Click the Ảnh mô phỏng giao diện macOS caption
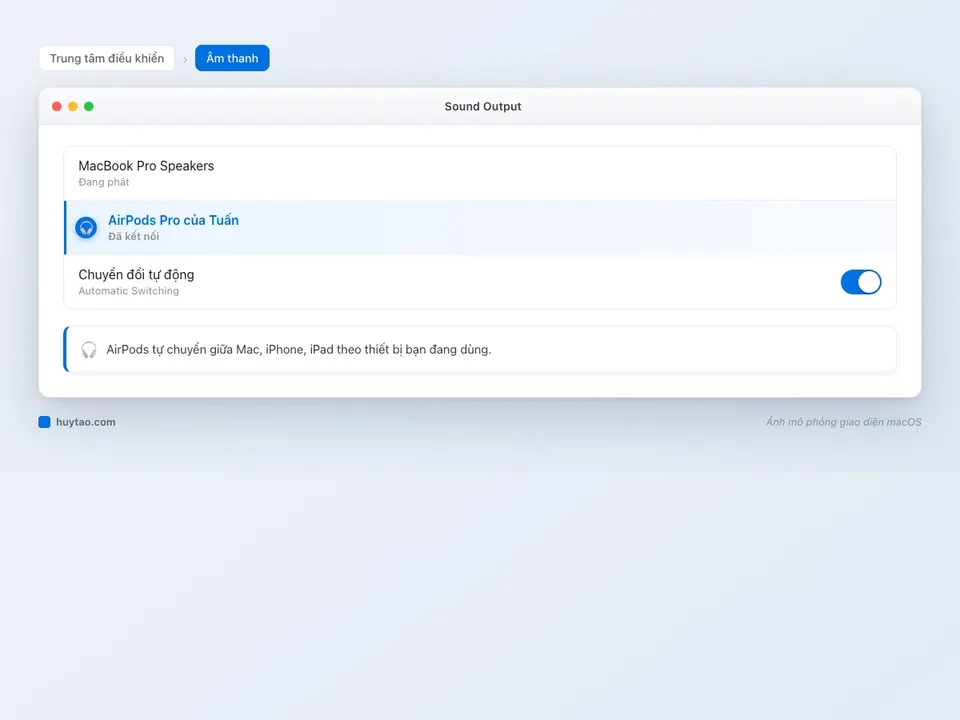The height and width of the screenshot is (720, 960). [843, 422]
